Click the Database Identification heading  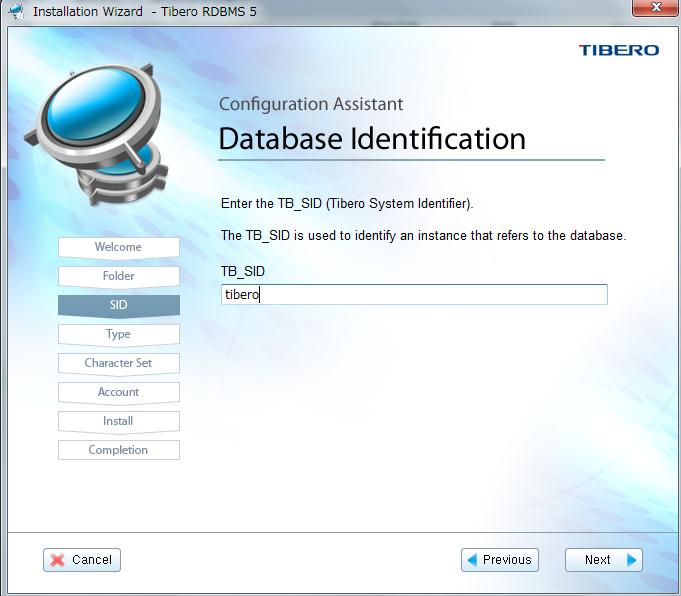click(372, 139)
